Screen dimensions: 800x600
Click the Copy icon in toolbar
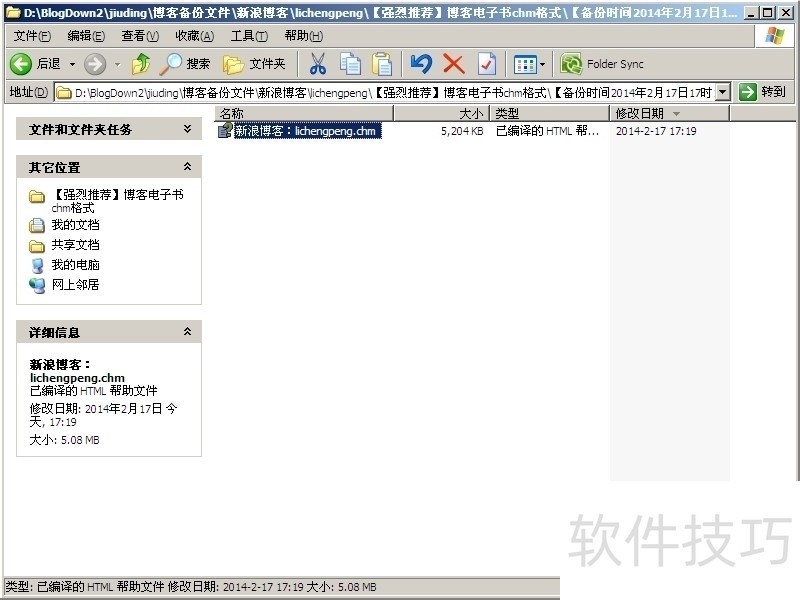tap(350, 64)
